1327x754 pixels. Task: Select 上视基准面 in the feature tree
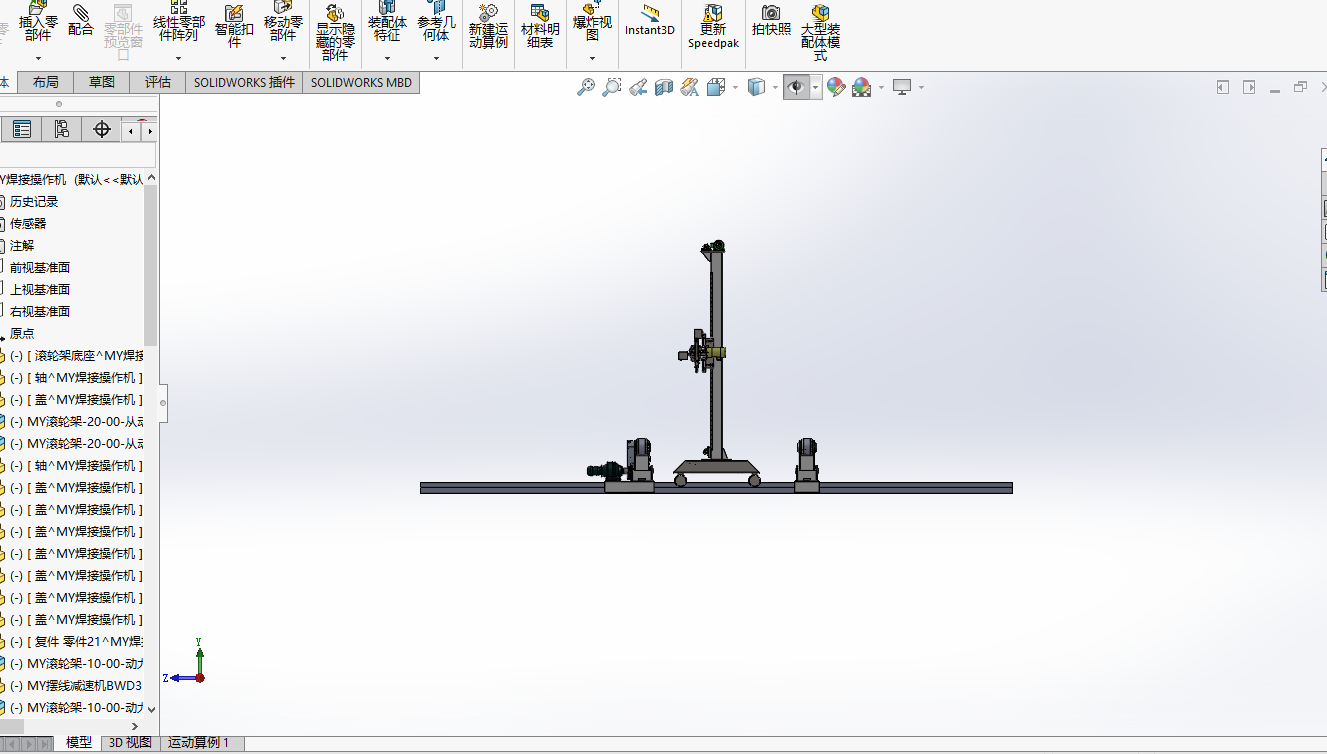40,290
